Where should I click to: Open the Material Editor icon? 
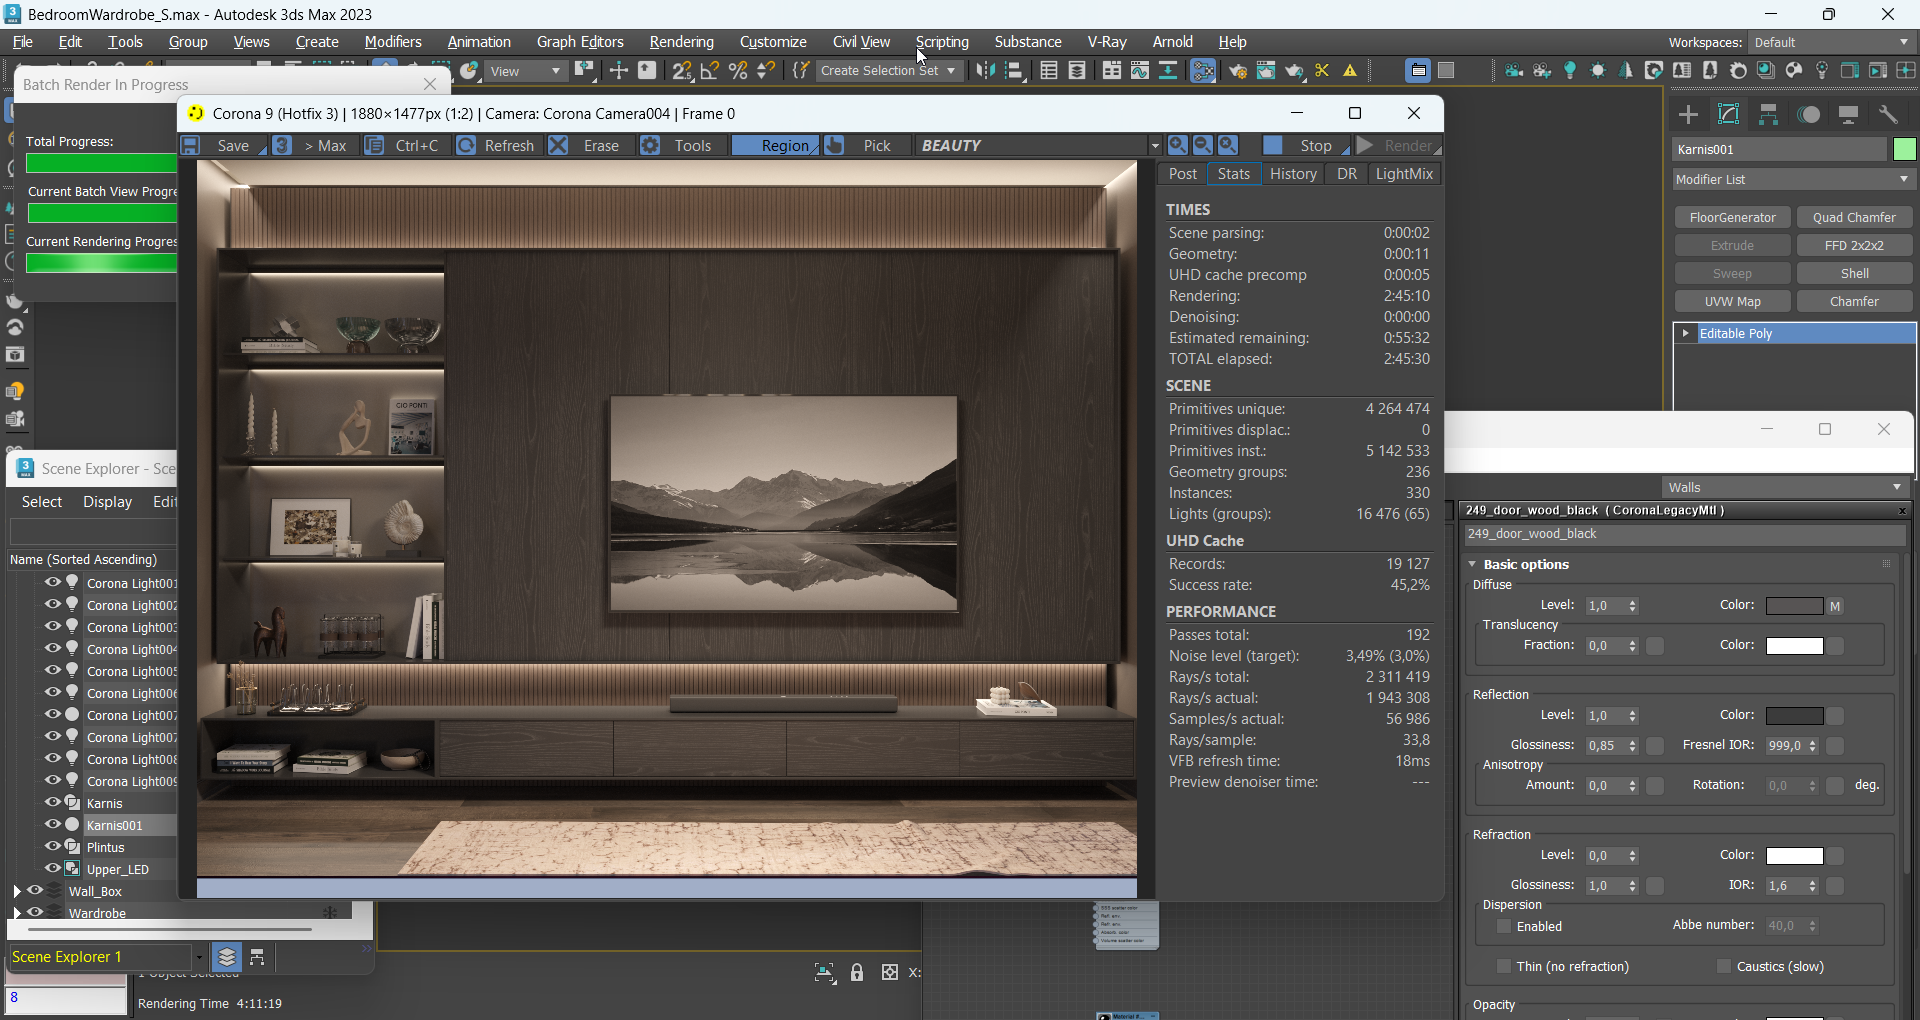pos(1795,70)
